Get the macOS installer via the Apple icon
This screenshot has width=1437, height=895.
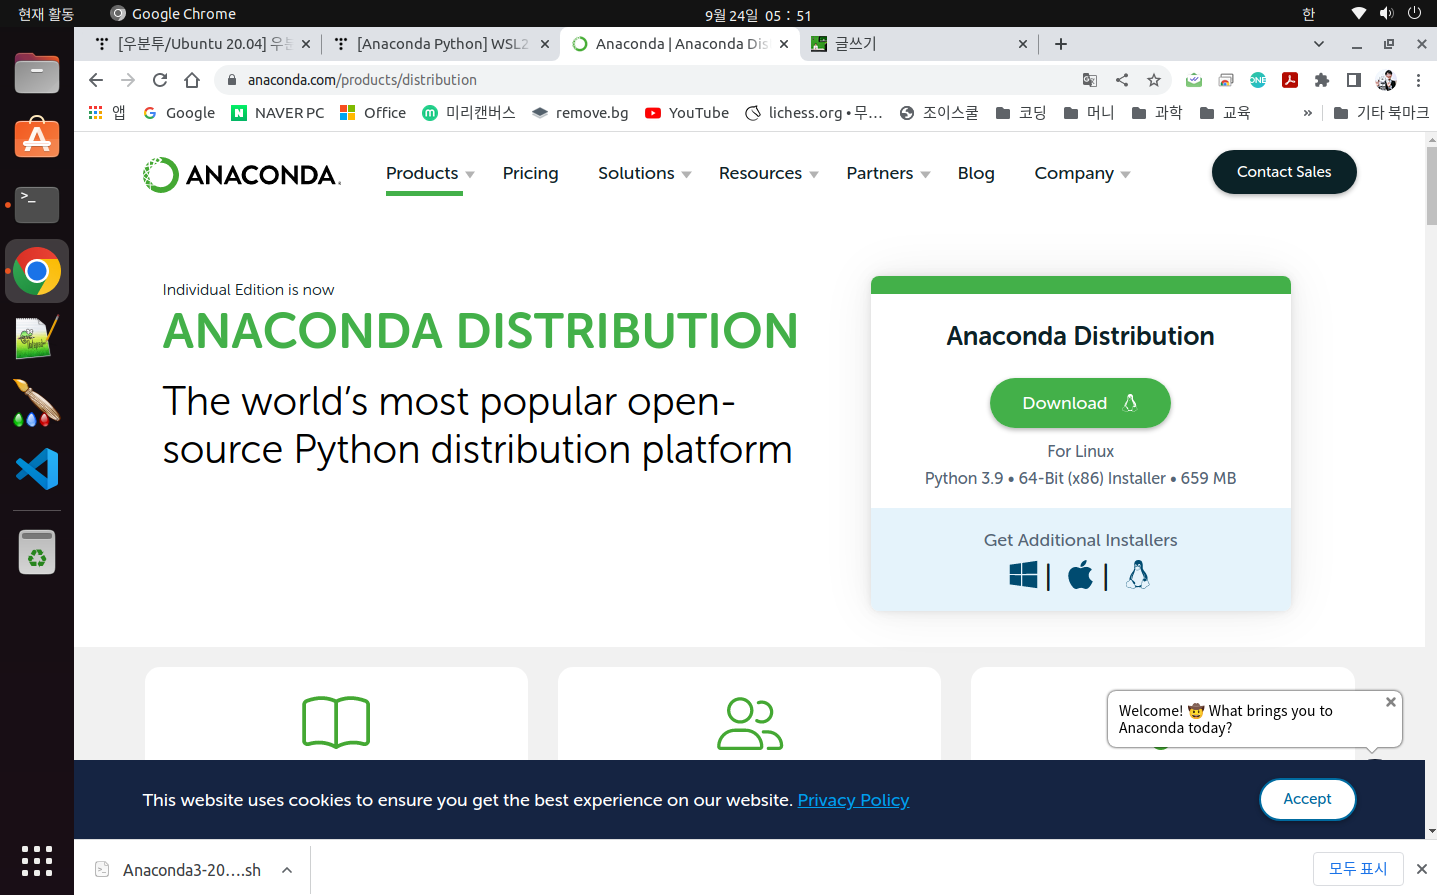pyautogui.click(x=1080, y=575)
